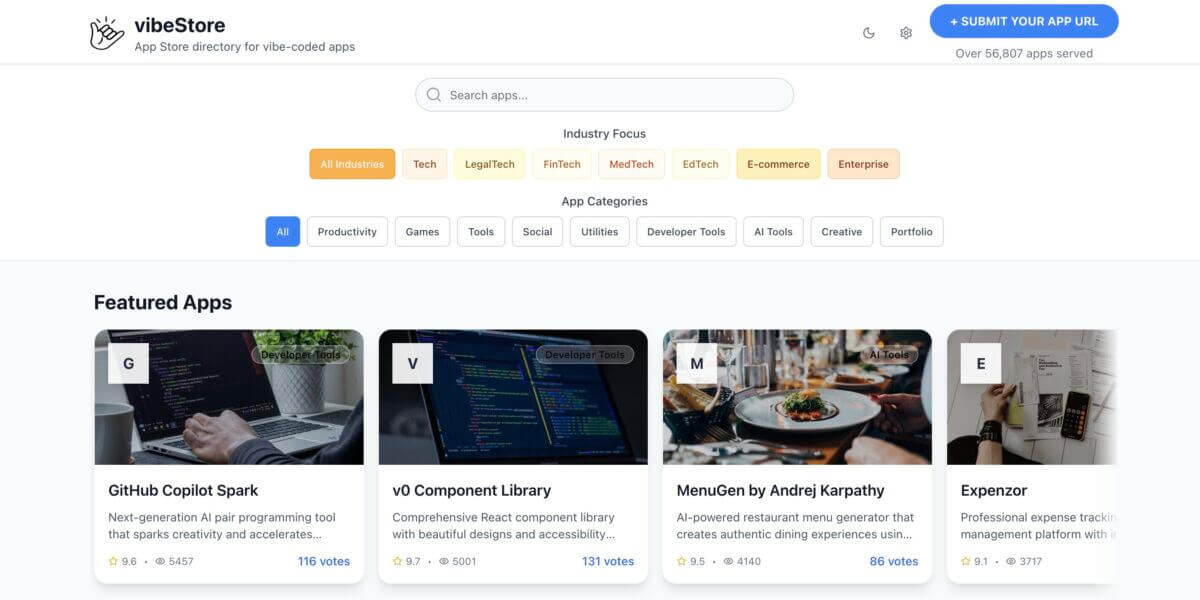This screenshot has width=1200, height=600.
Task: Click the MenuGen description text
Action: coord(796,526)
